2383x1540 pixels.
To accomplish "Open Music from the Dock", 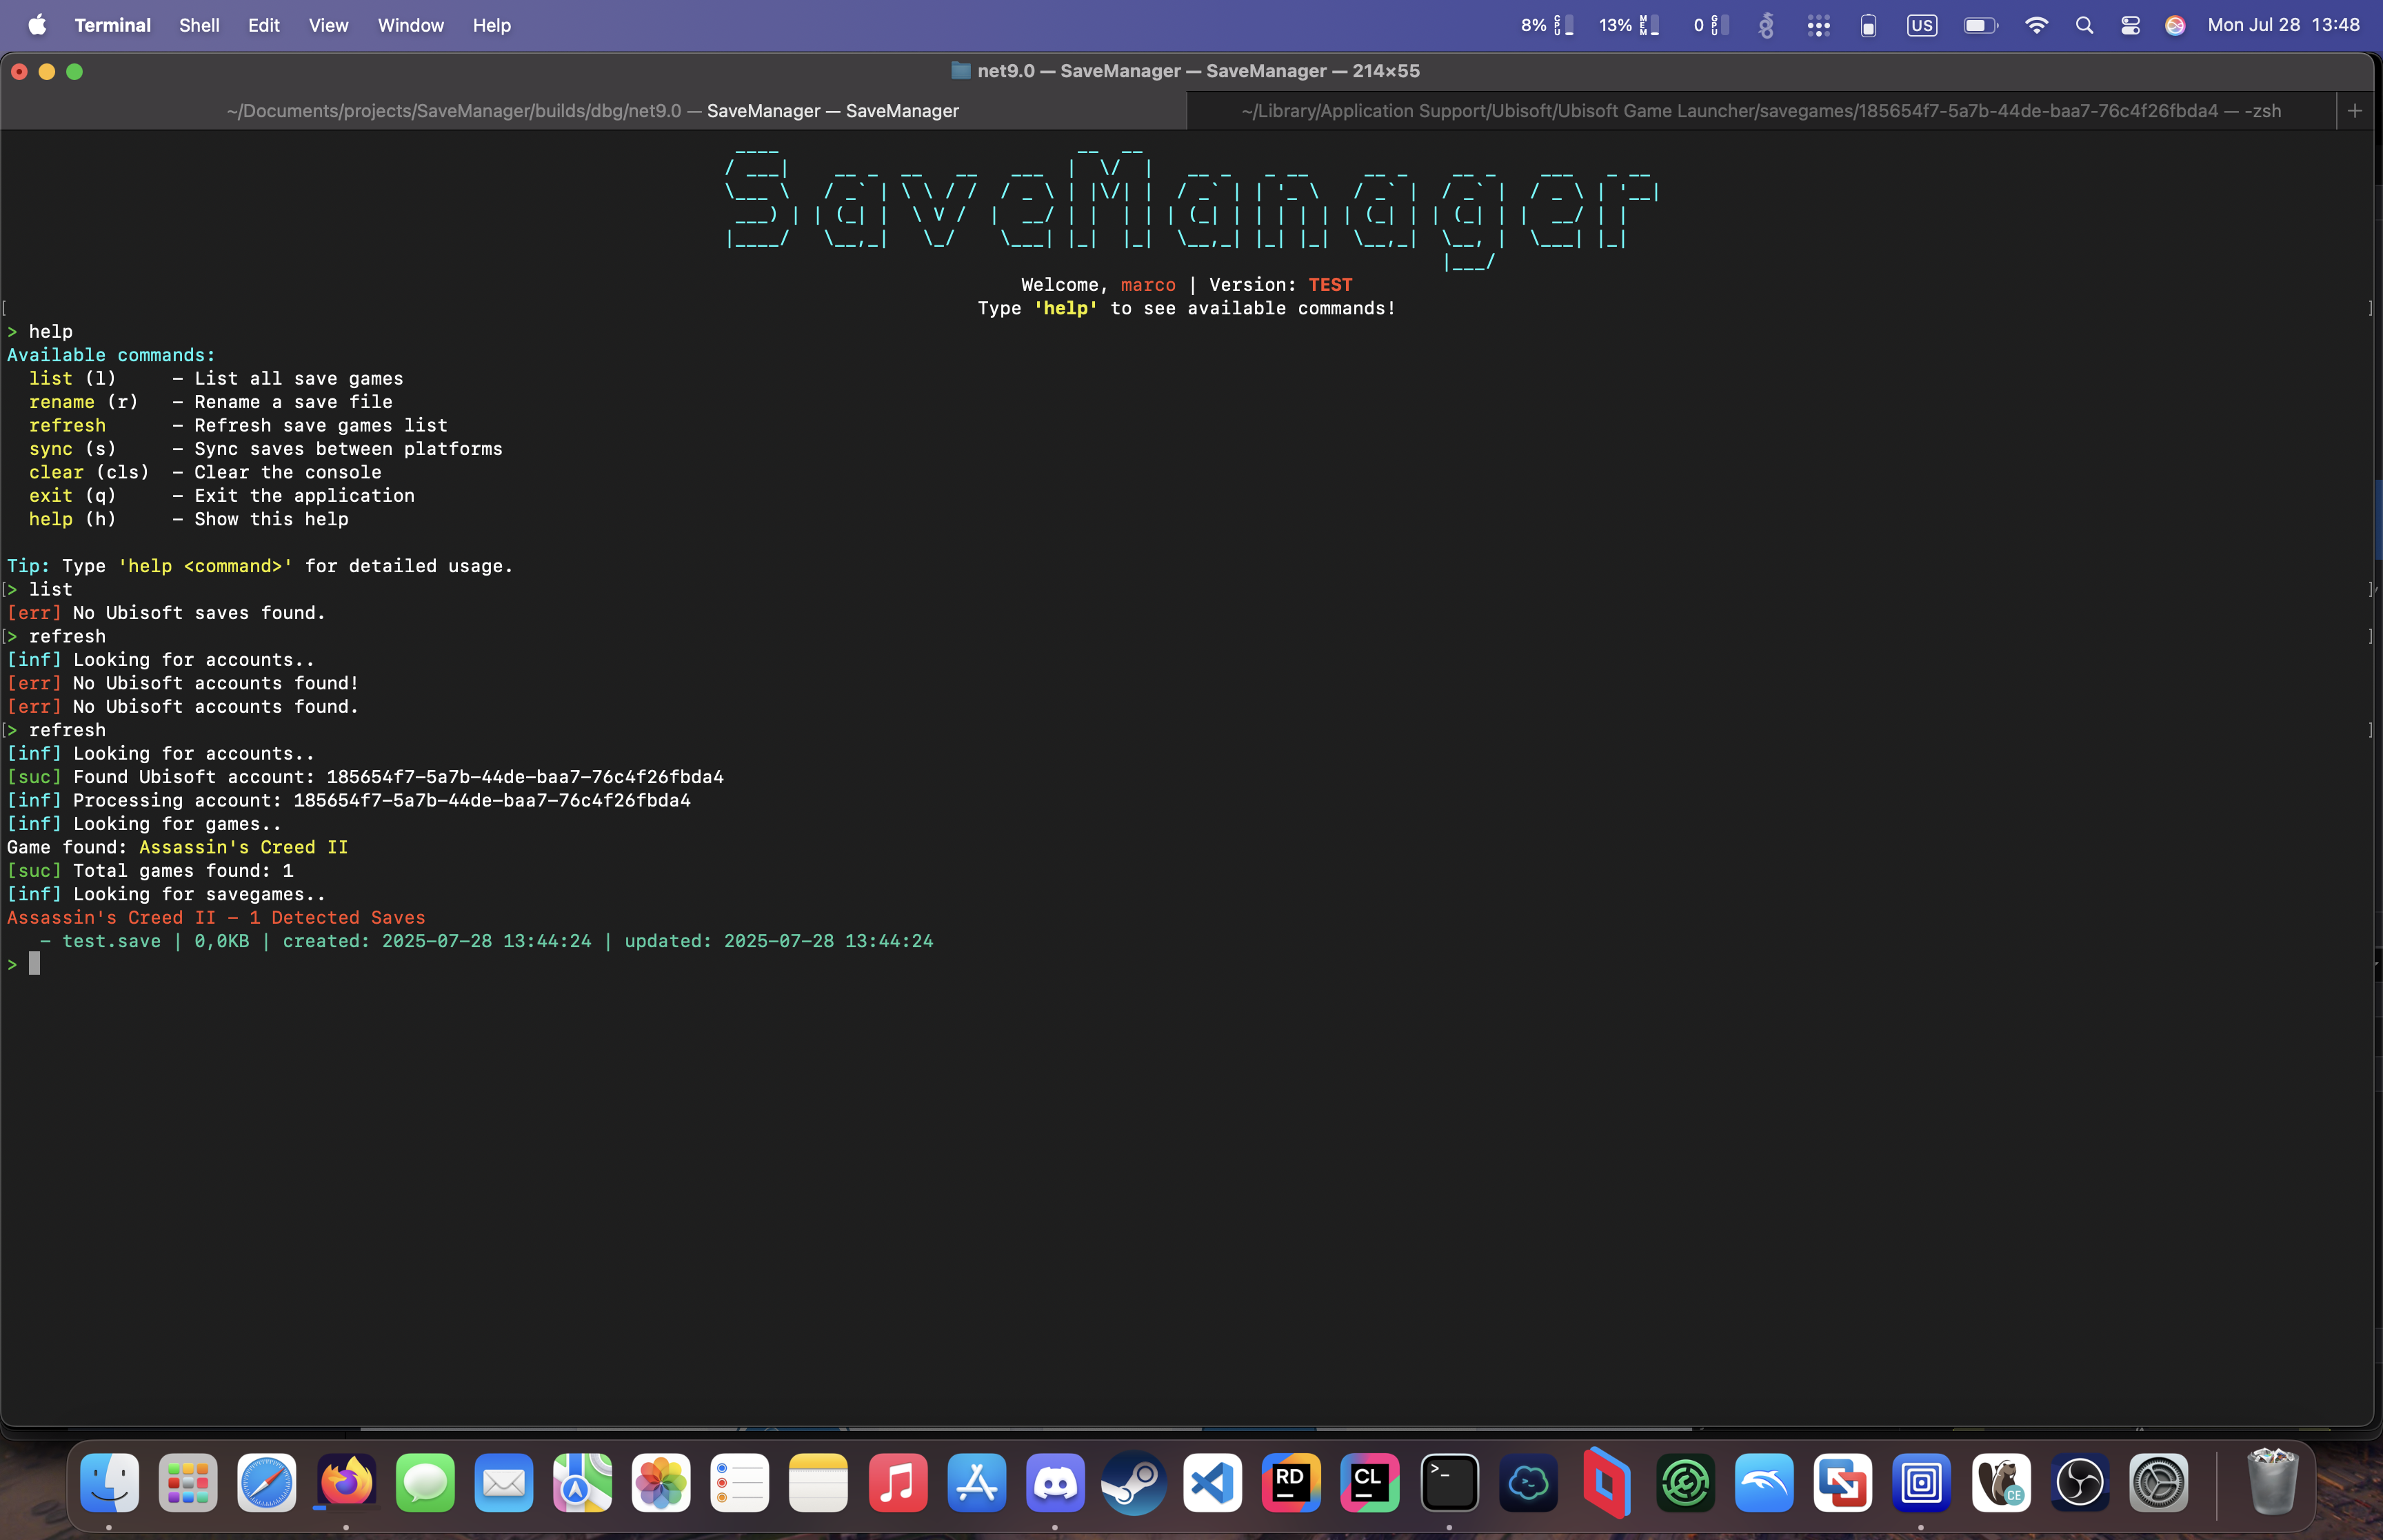I will coord(898,1482).
